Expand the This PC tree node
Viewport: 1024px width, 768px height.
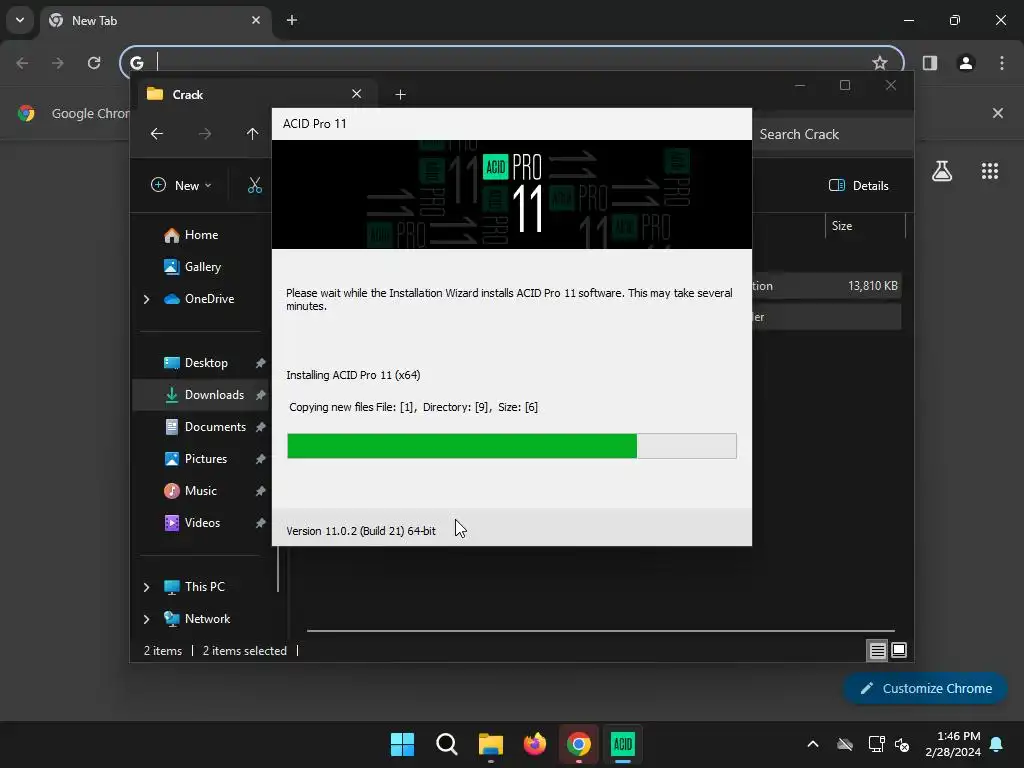coord(146,587)
